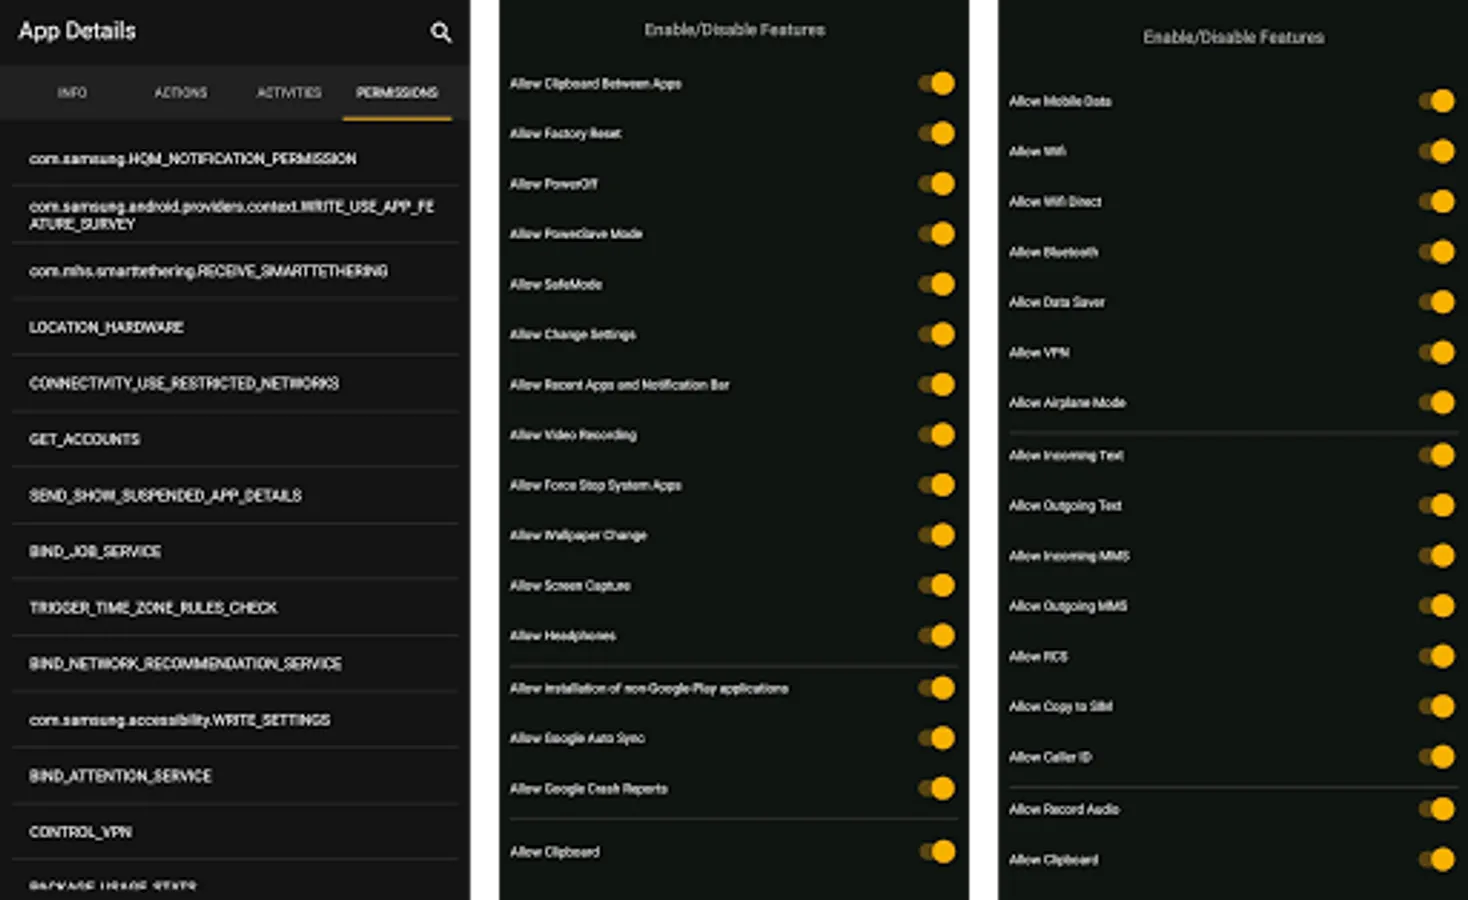Viewport: 1468px width, 900px height.
Task: Click the search icon in App Details
Action: coord(441,33)
